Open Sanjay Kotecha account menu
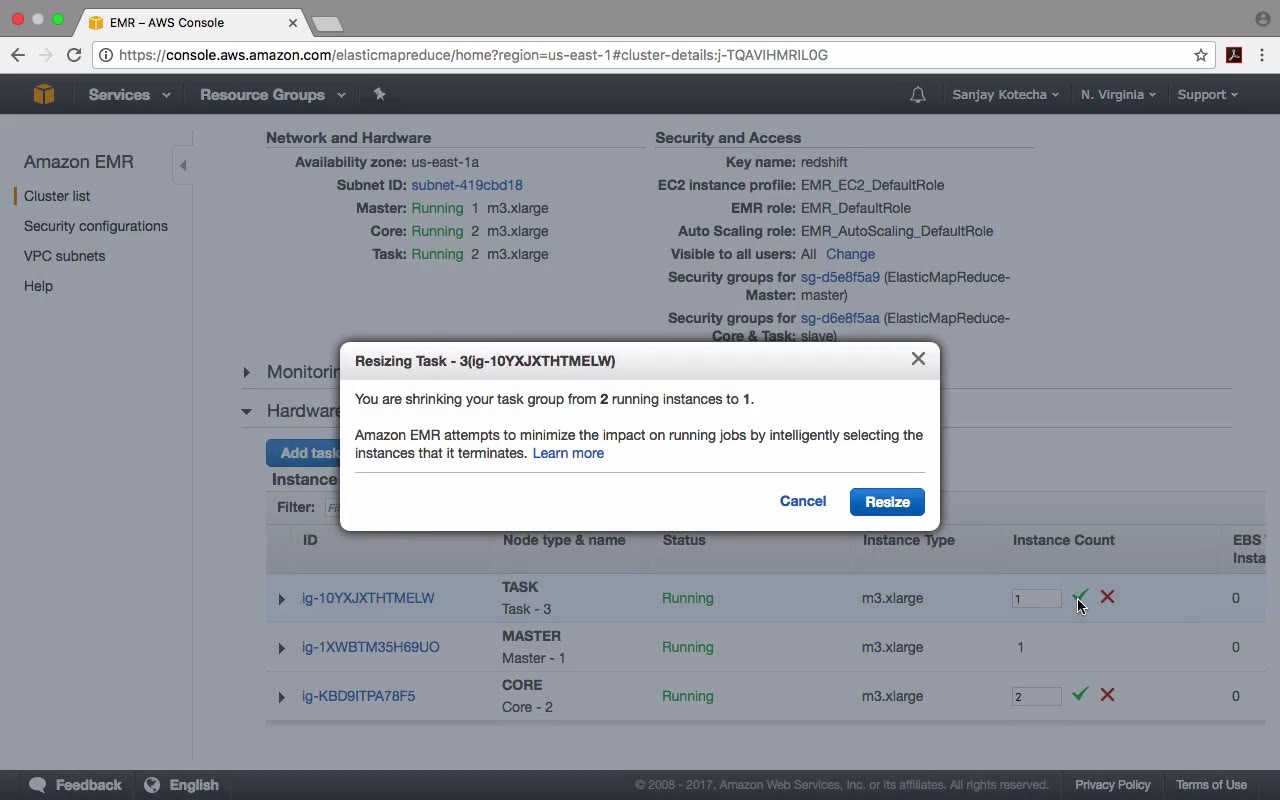Screen dimensions: 1280x800 [x=1005, y=95]
